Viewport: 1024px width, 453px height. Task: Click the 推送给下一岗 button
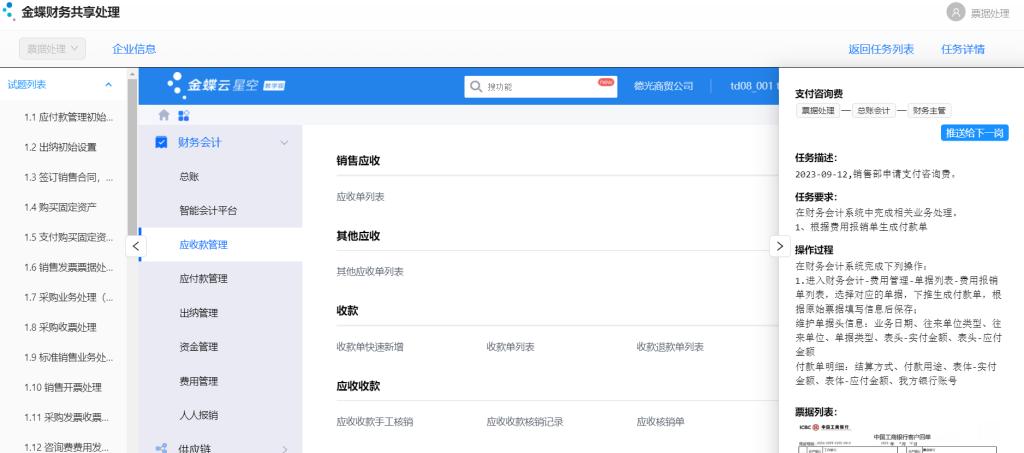click(x=974, y=133)
